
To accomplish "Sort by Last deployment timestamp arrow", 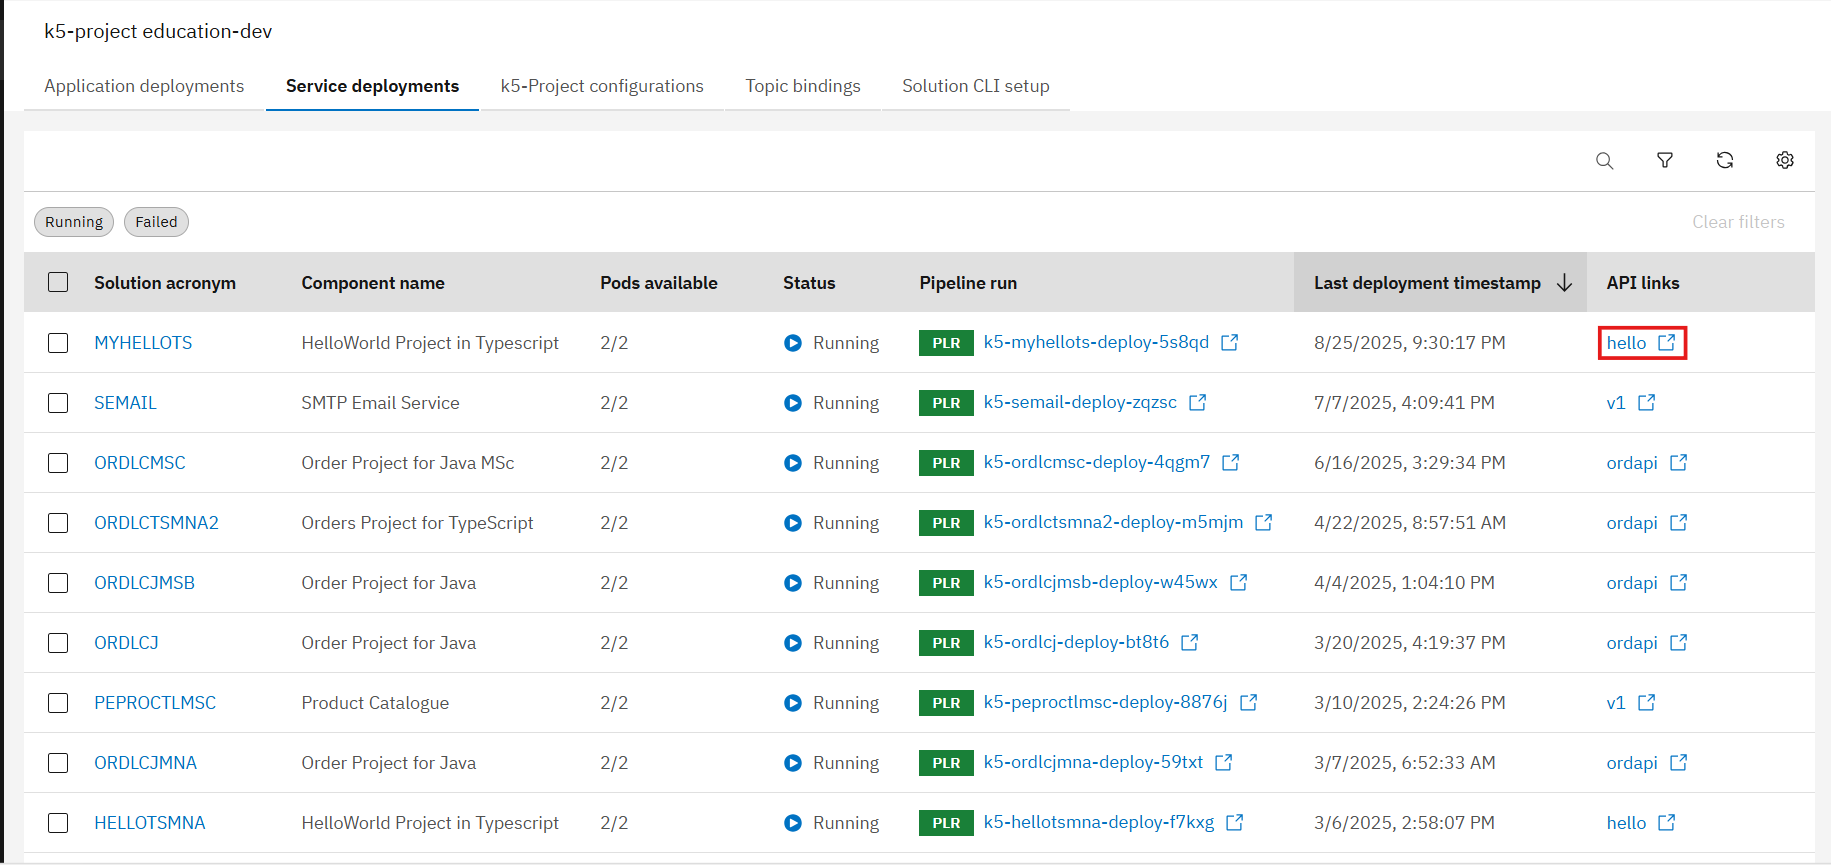I will click(1564, 283).
